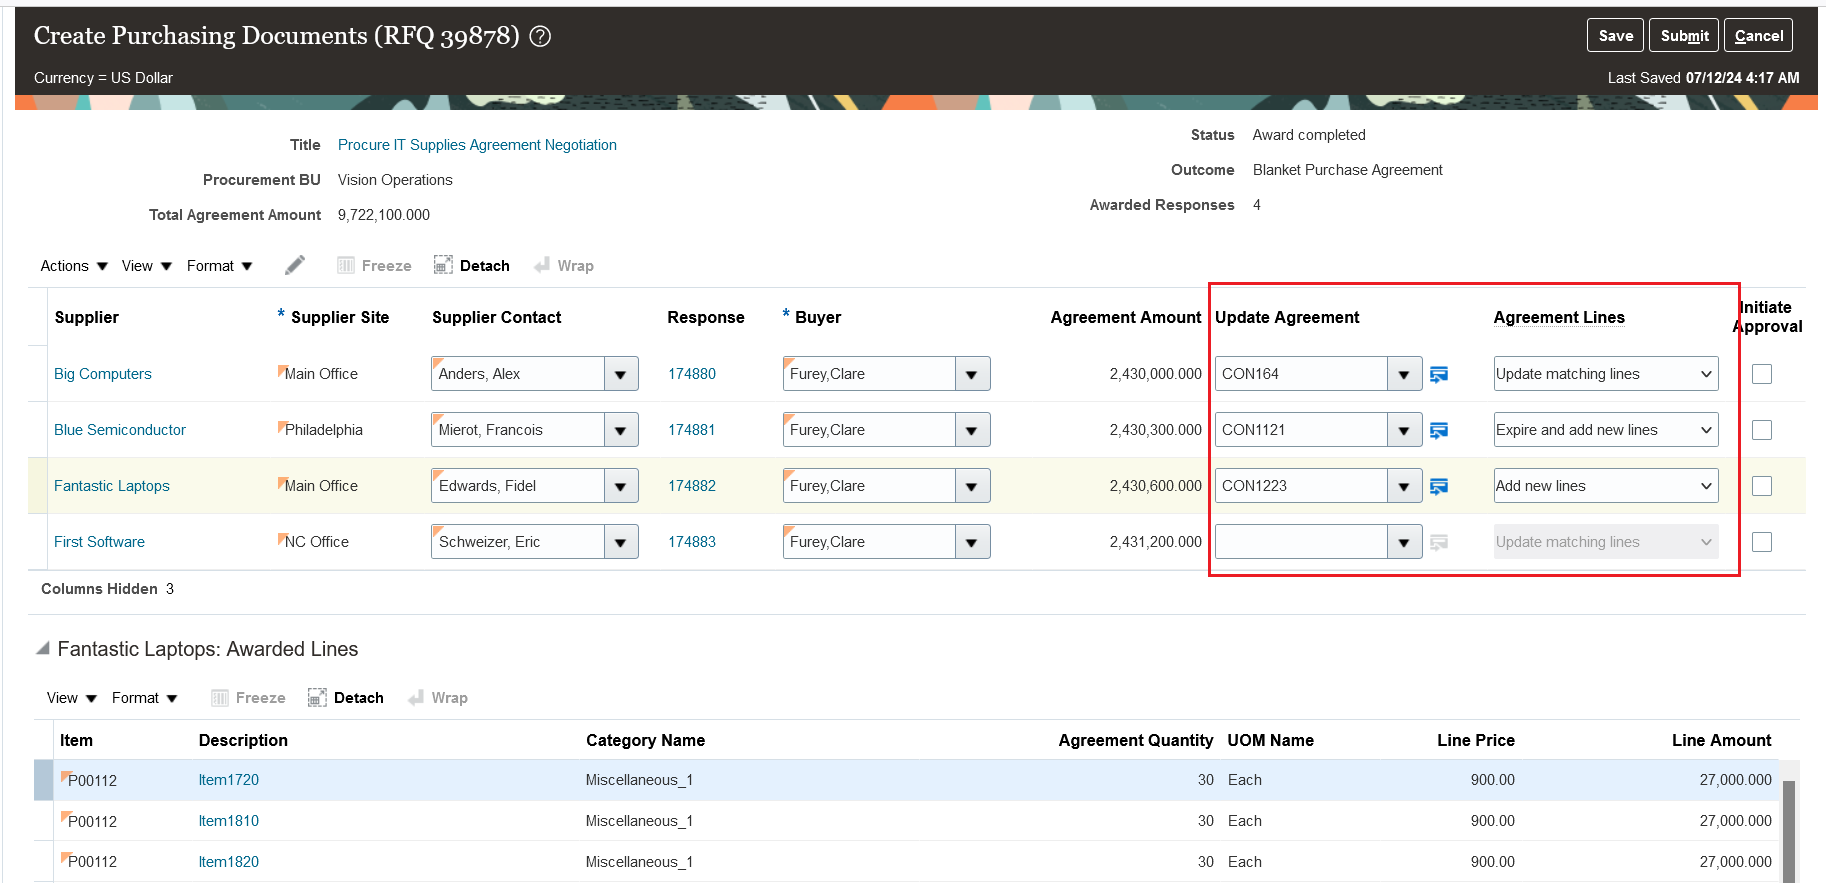Screen dimensions: 1826x883
Task: Click the Agreement Amount column header
Action: 1126,317
